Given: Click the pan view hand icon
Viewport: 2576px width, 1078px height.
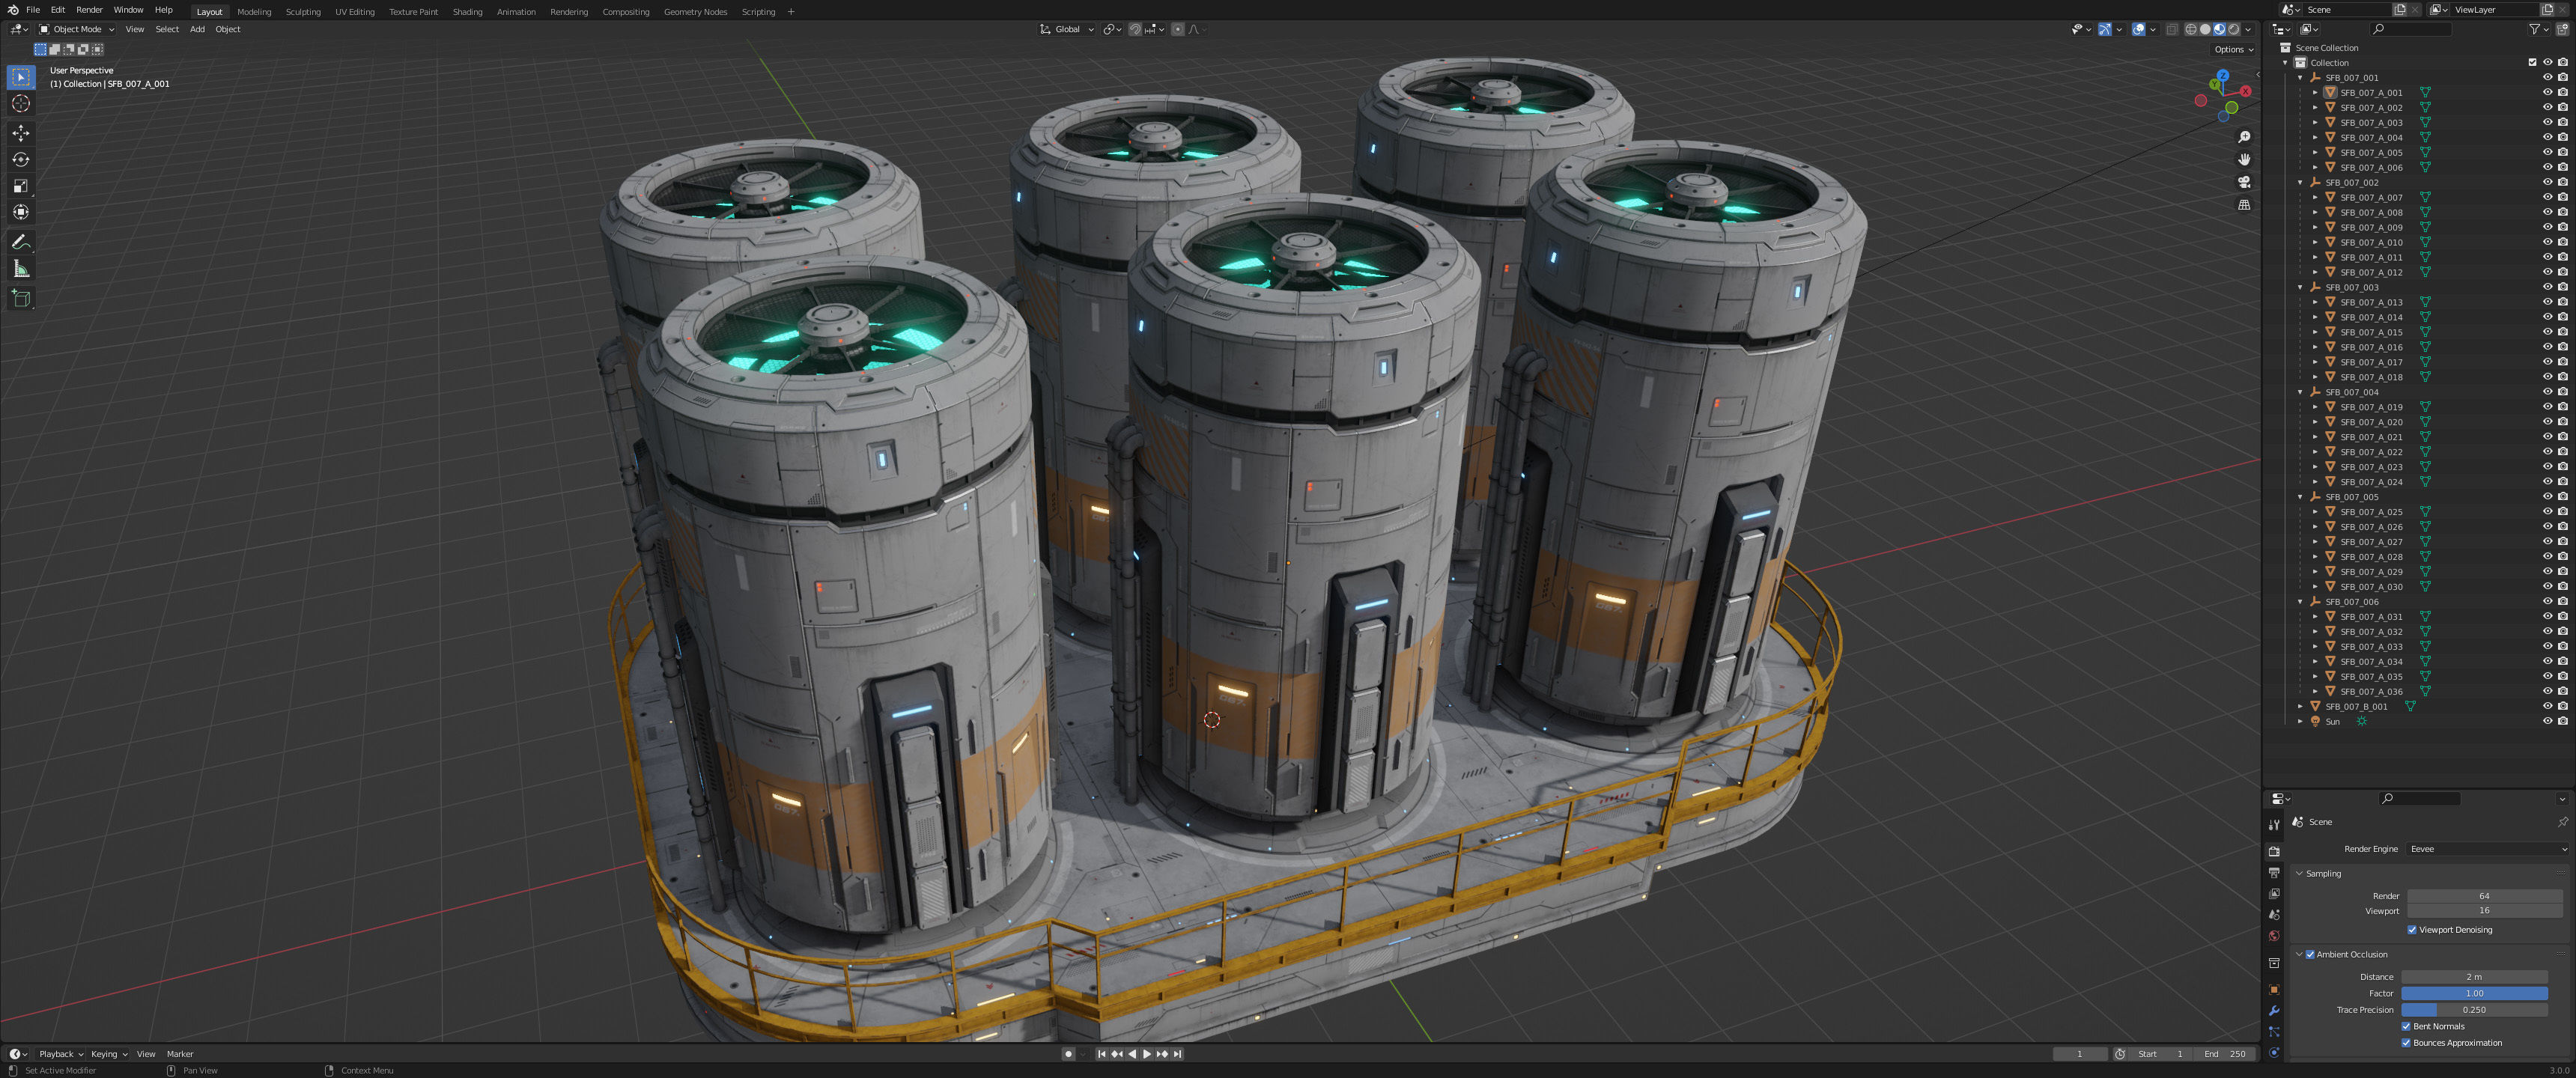Looking at the screenshot, I should [x=2244, y=160].
